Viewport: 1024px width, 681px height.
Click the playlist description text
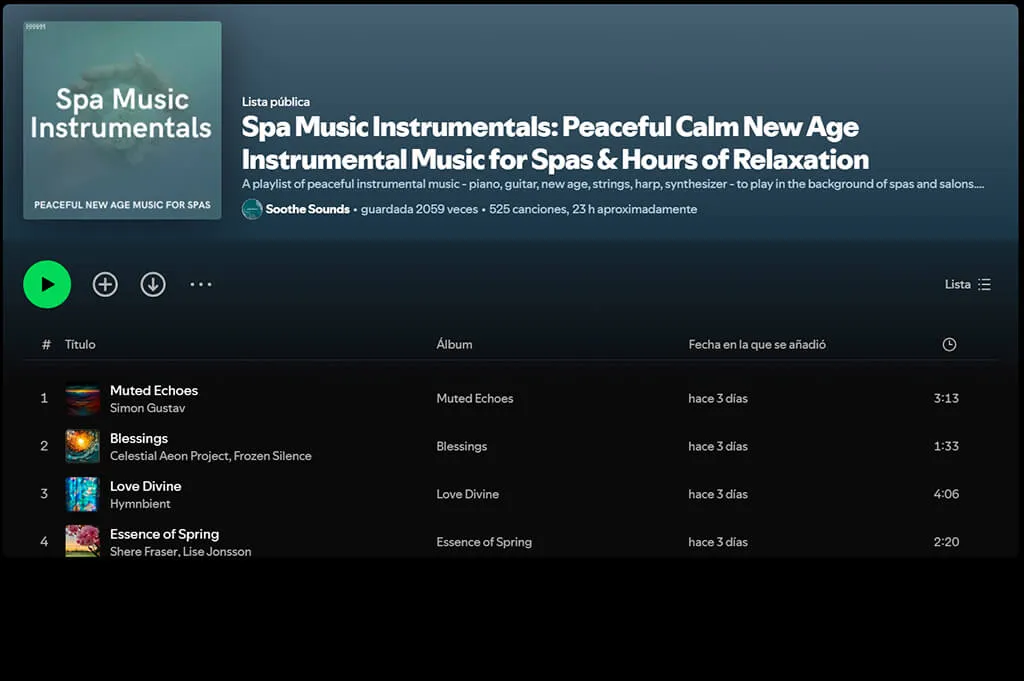[613, 184]
